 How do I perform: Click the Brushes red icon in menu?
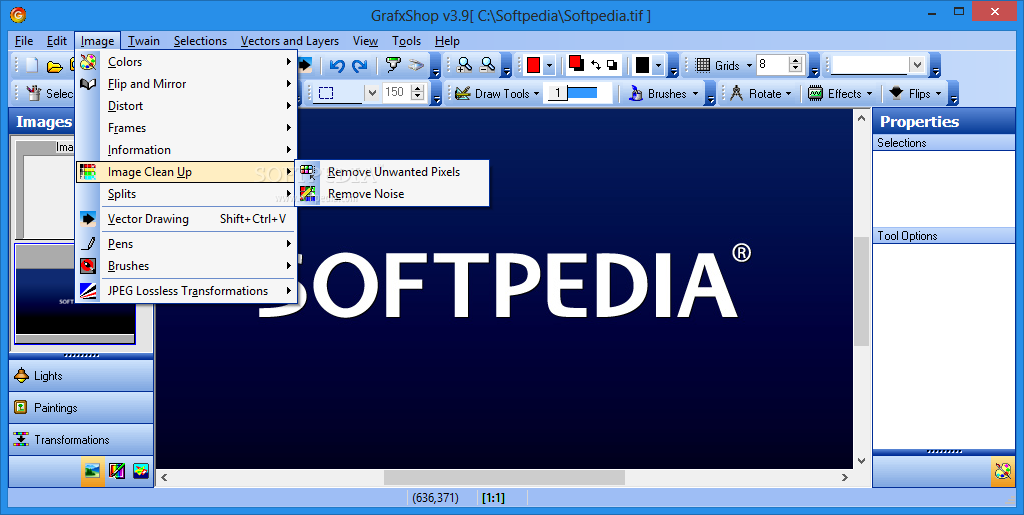point(88,266)
